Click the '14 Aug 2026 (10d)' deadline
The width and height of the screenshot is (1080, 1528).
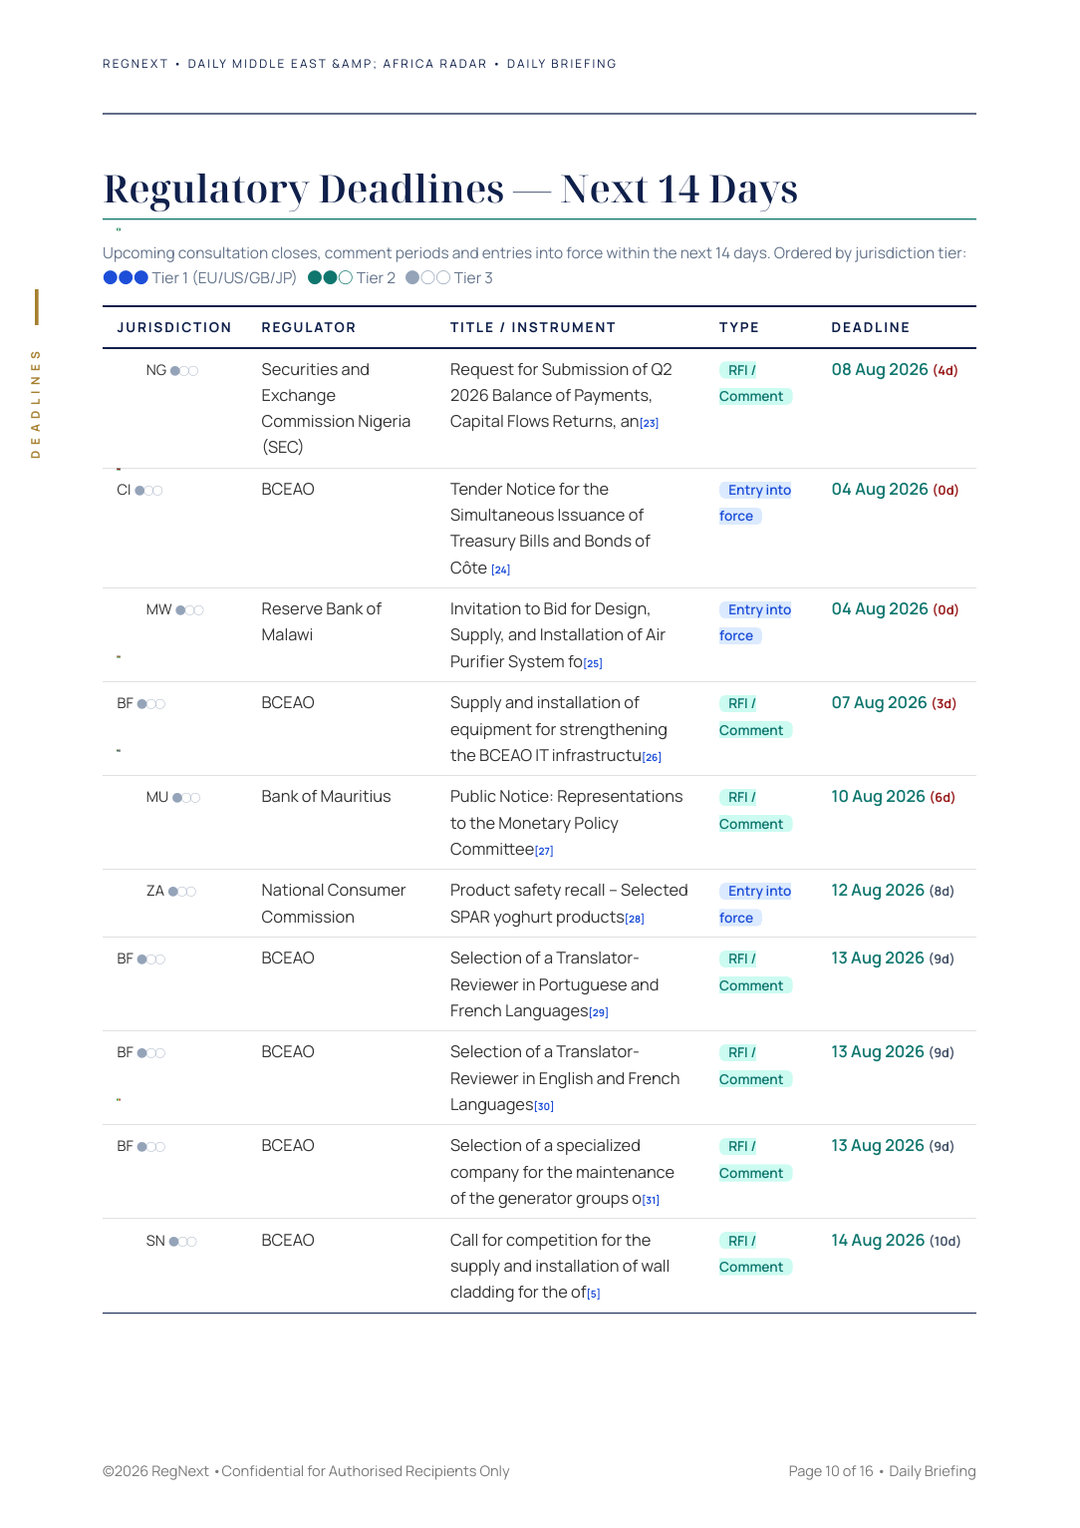click(896, 1241)
